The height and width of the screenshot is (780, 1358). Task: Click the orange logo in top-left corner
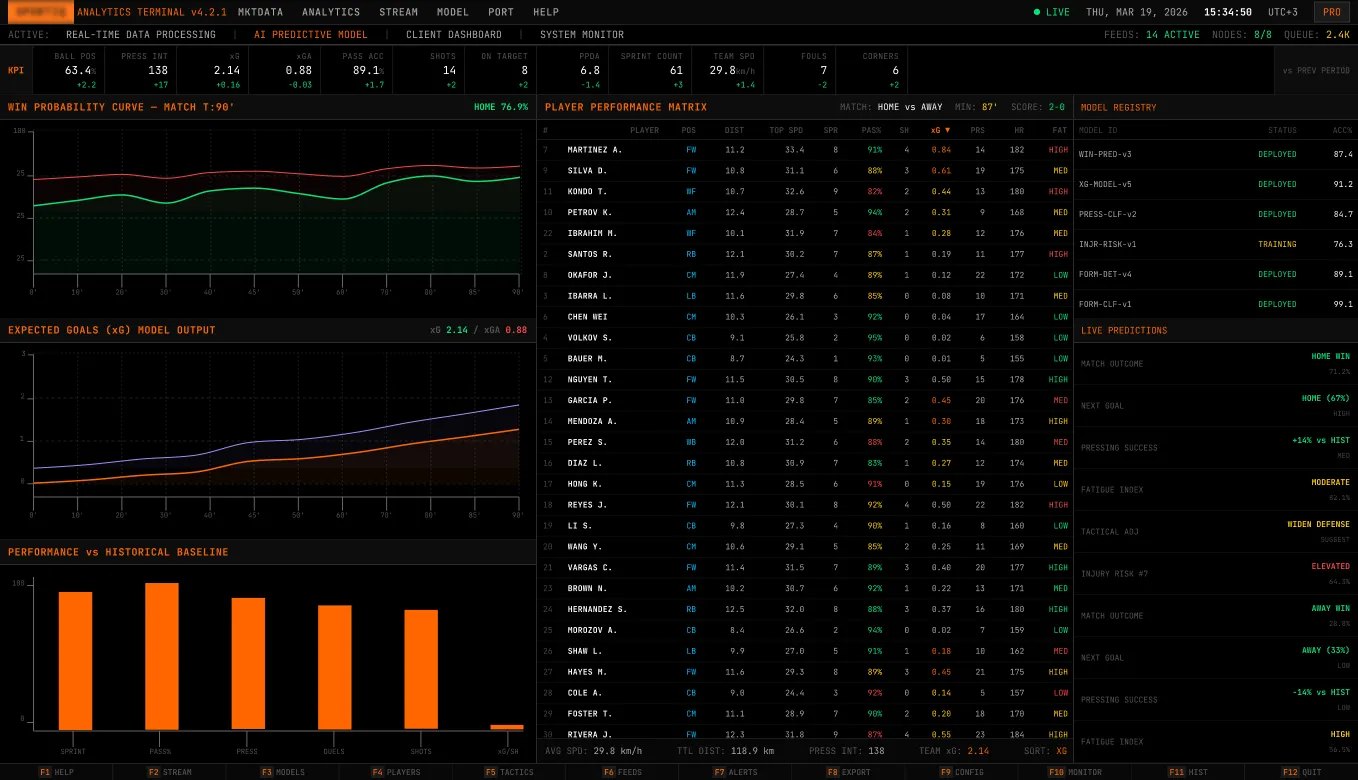41,12
